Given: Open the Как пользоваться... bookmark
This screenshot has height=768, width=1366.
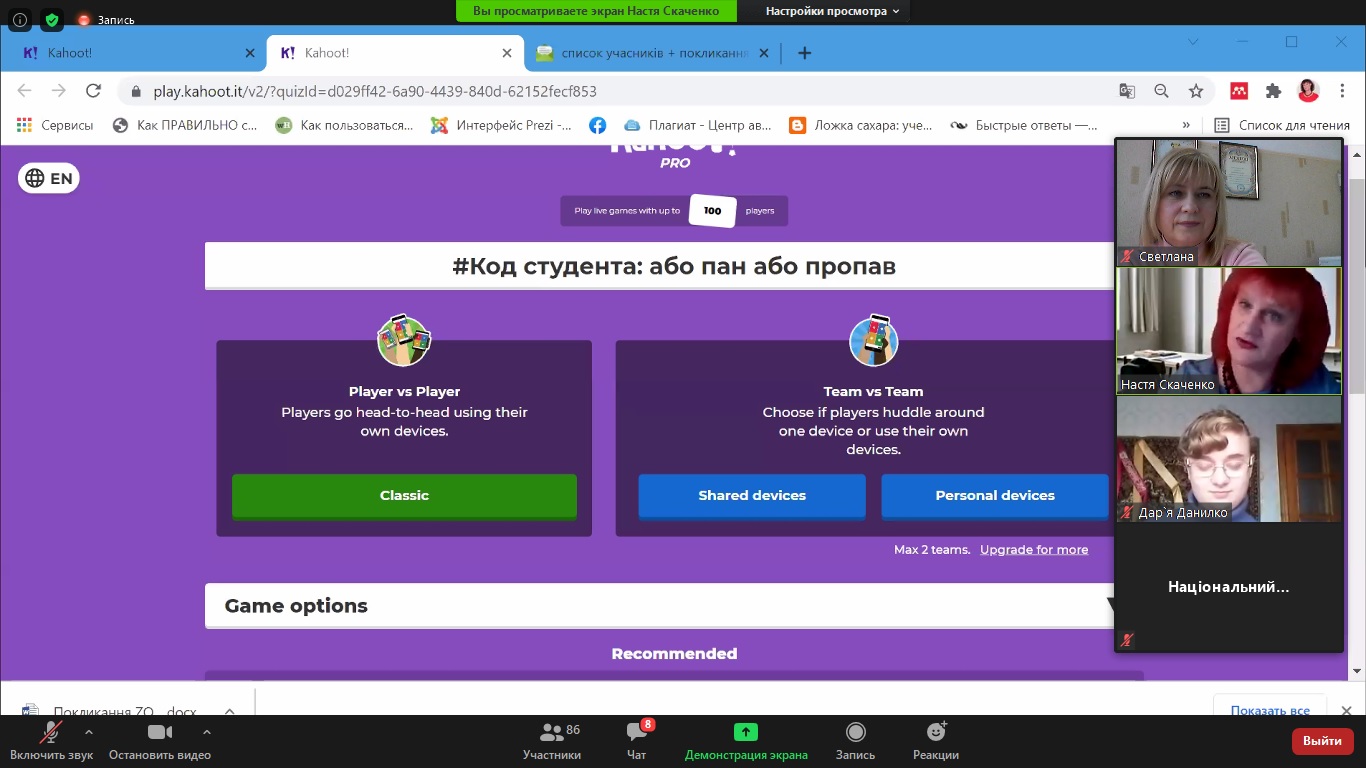Looking at the screenshot, I should pos(345,125).
